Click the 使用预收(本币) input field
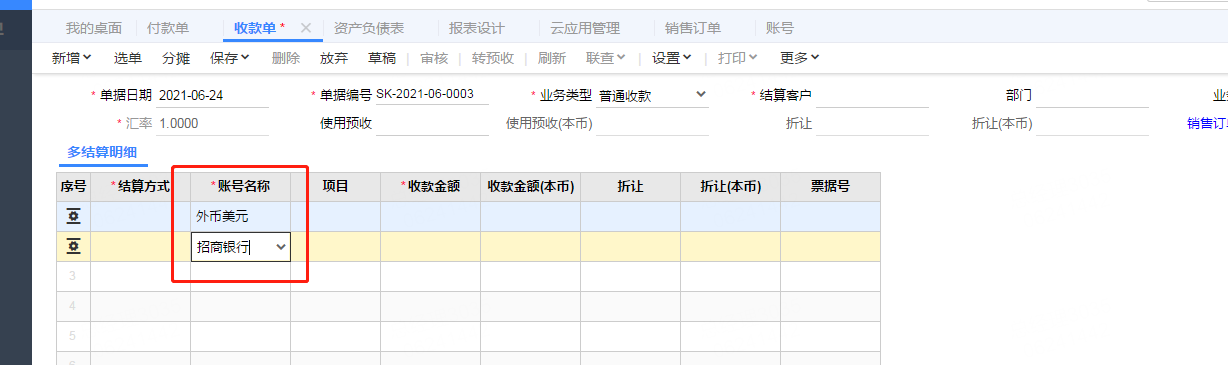Screen dimensions: 1228x365 point(653,124)
